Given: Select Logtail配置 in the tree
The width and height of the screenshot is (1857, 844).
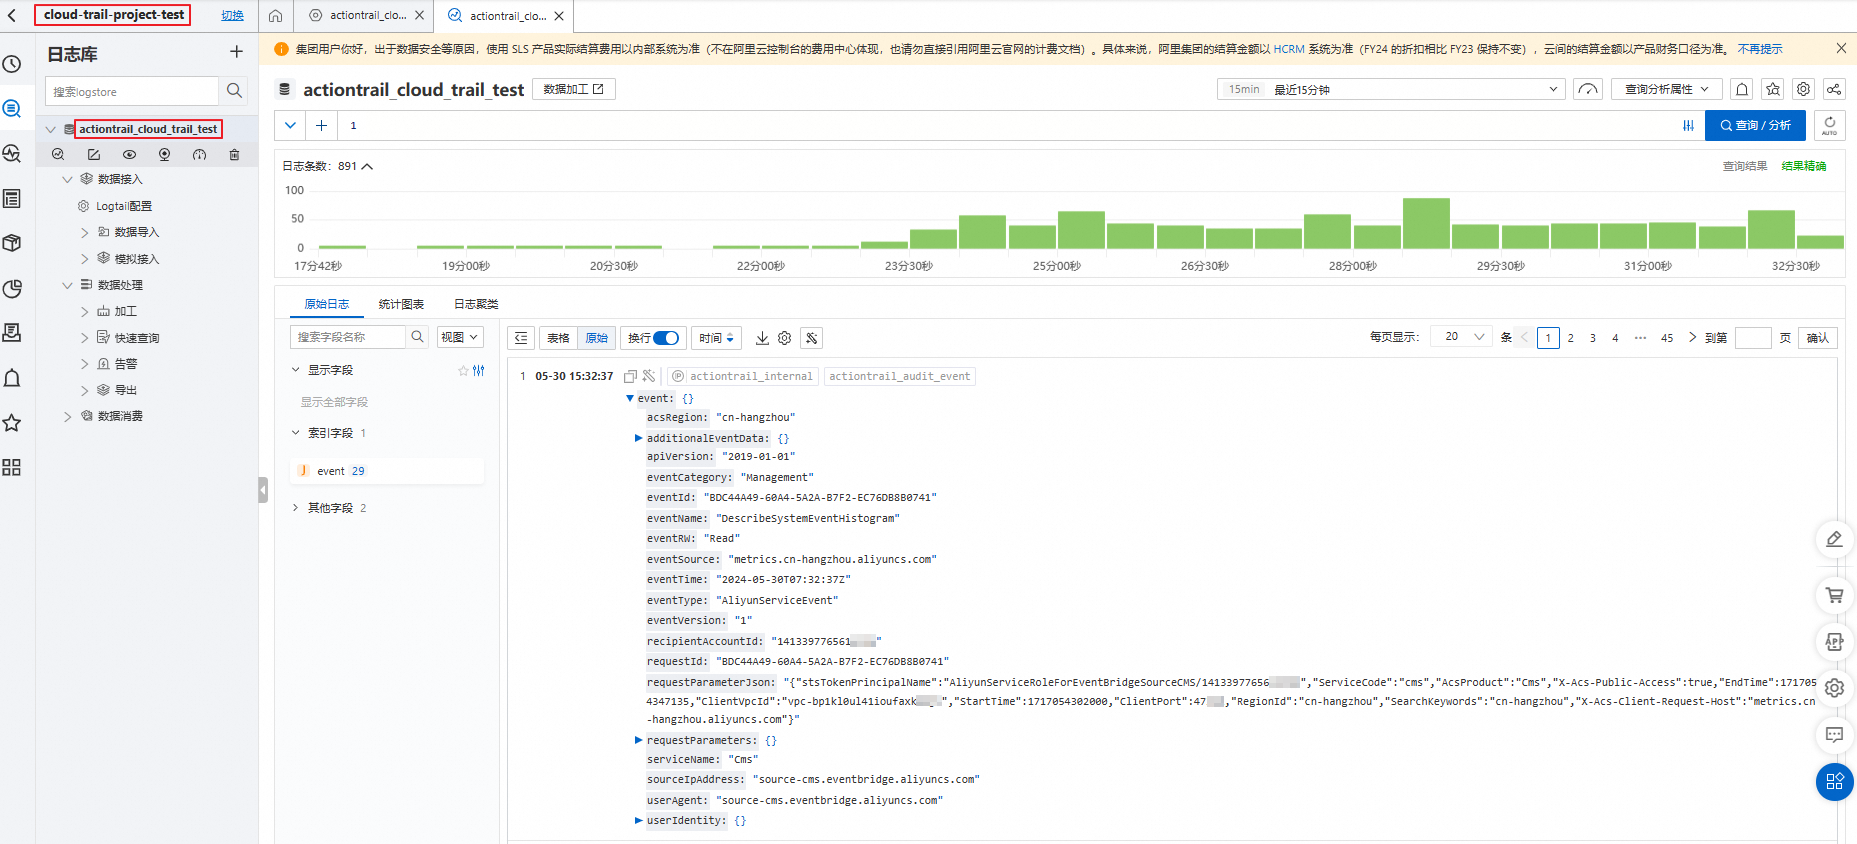Looking at the screenshot, I should coord(124,206).
